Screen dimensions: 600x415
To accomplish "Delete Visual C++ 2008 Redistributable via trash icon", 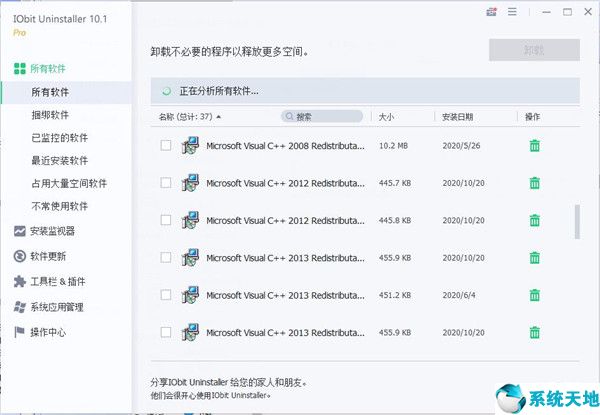I will point(535,146).
